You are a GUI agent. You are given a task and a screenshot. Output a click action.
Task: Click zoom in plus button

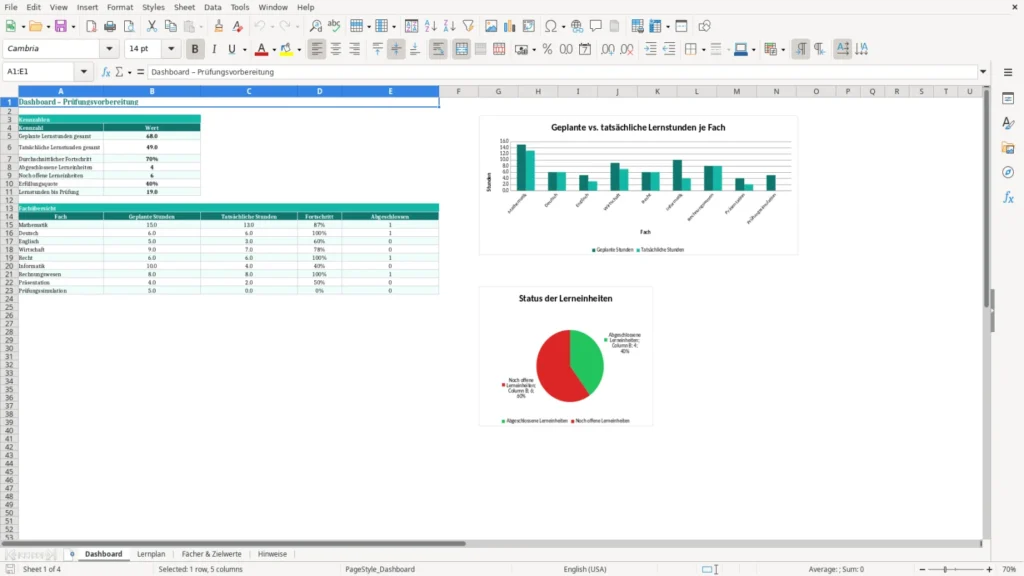(989, 569)
